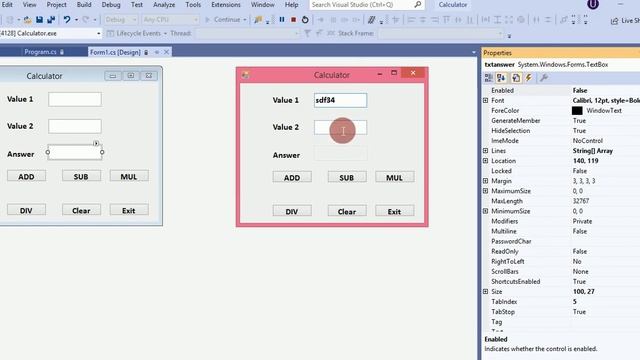Select the Value 1 textbox in the designer
This screenshot has width=640, height=360.
(x=75, y=99)
